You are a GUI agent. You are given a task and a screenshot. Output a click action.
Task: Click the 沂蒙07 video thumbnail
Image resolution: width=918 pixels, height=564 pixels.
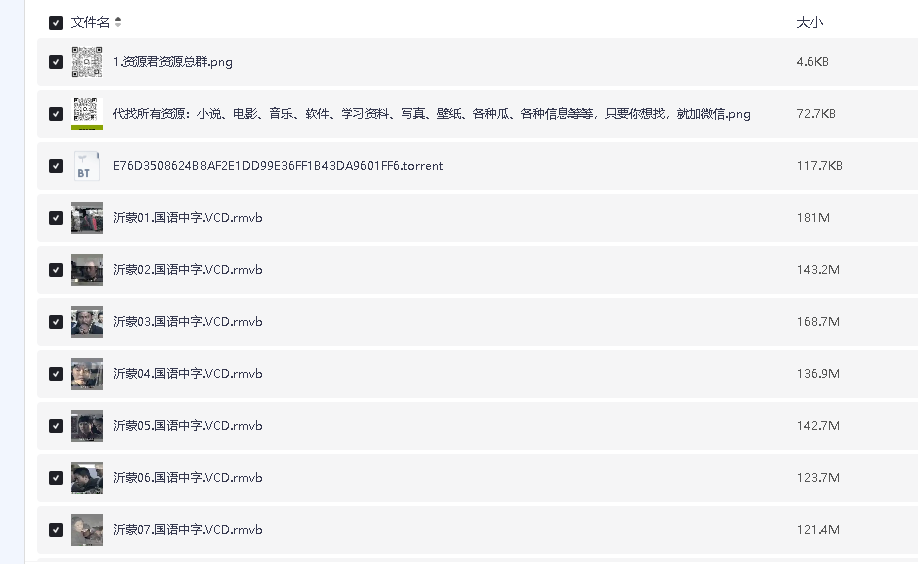(x=87, y=530)
